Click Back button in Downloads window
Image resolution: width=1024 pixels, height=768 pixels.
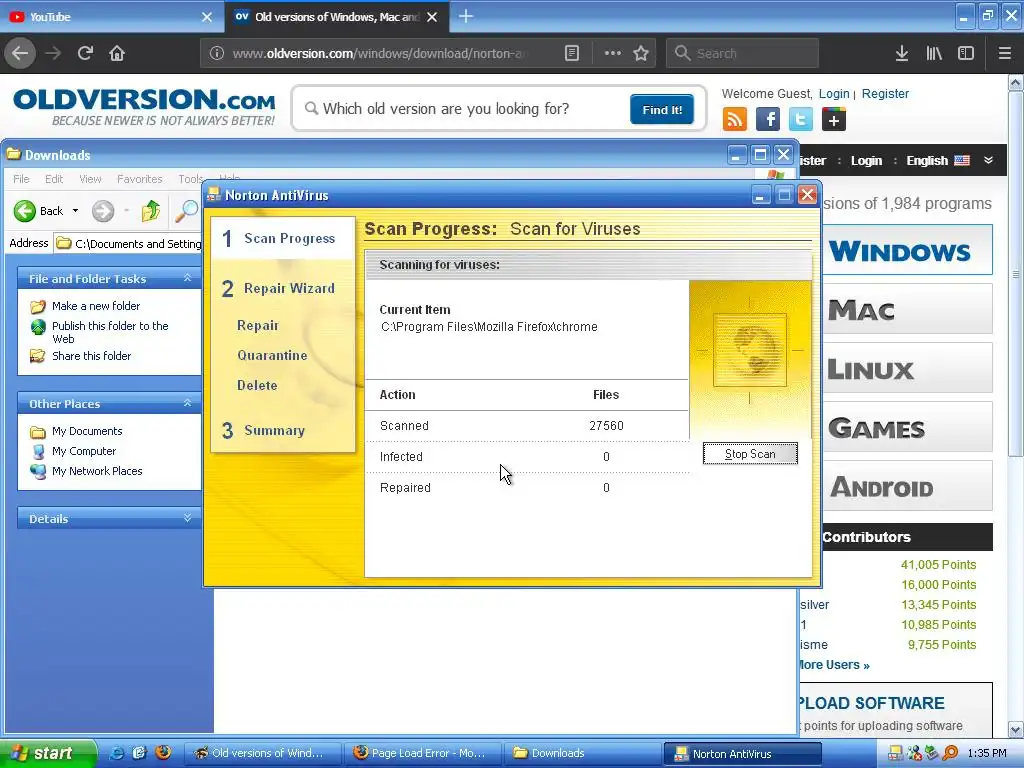39,211
